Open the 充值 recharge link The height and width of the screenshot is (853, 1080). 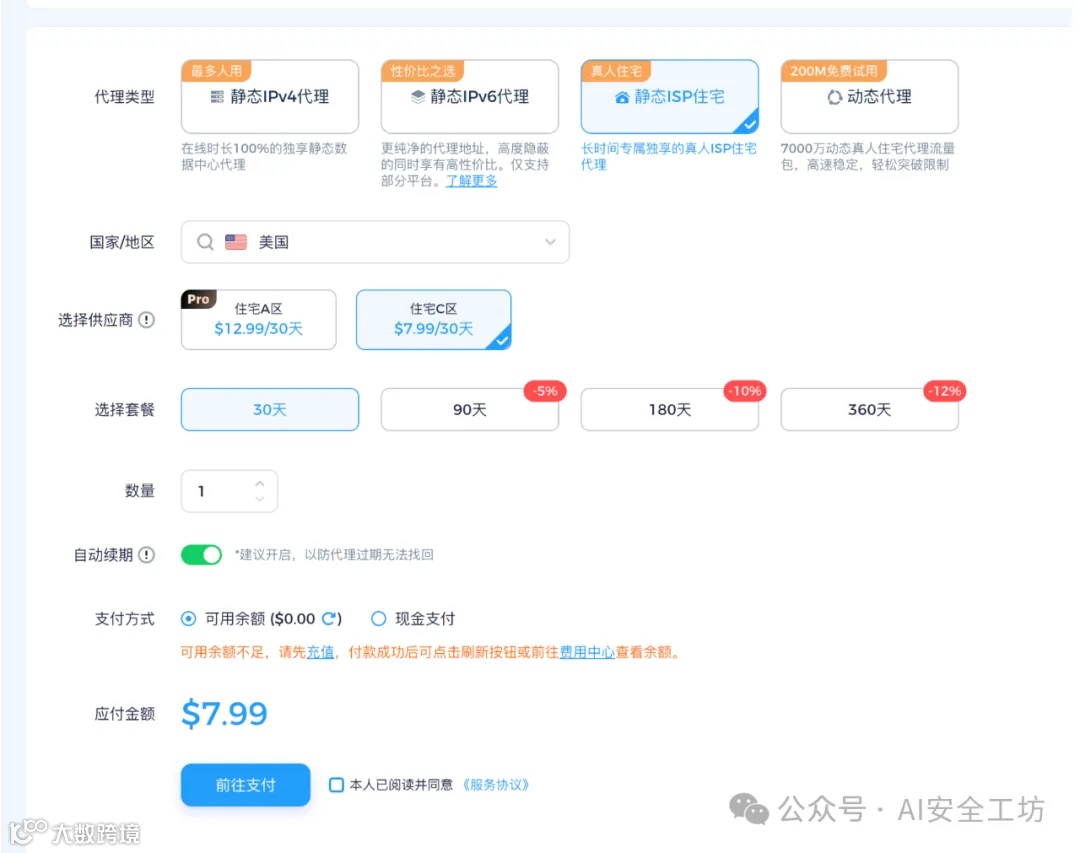(x=321, y=651)
